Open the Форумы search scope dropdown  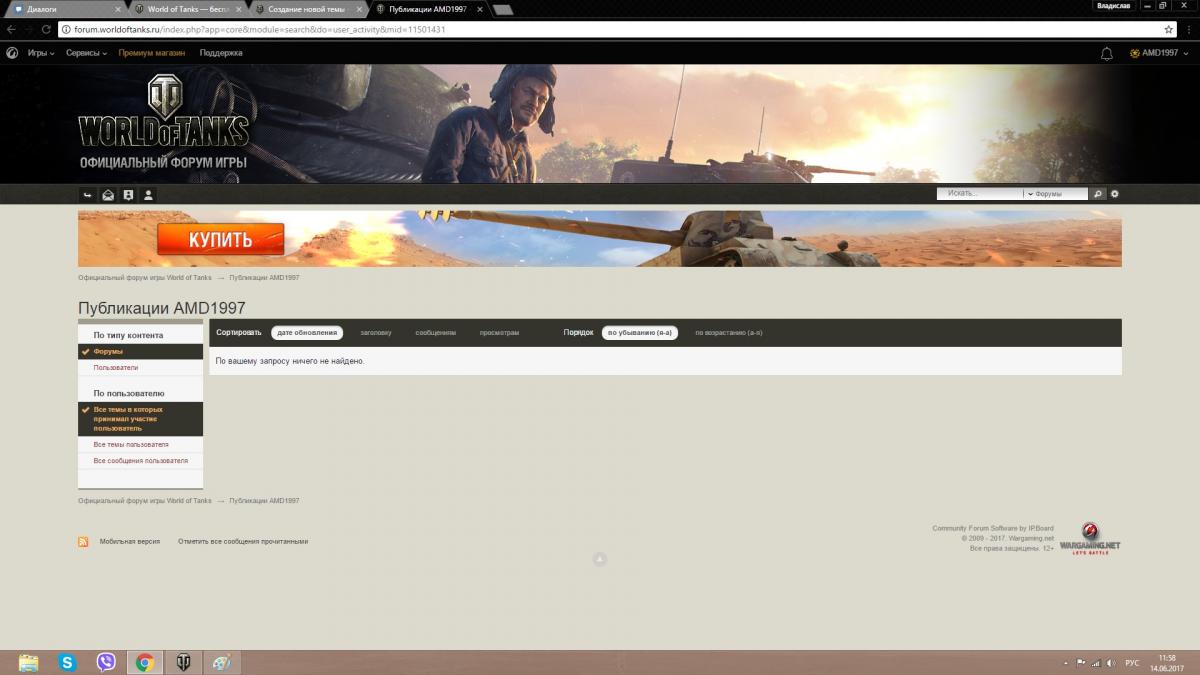click(1055, 194)
